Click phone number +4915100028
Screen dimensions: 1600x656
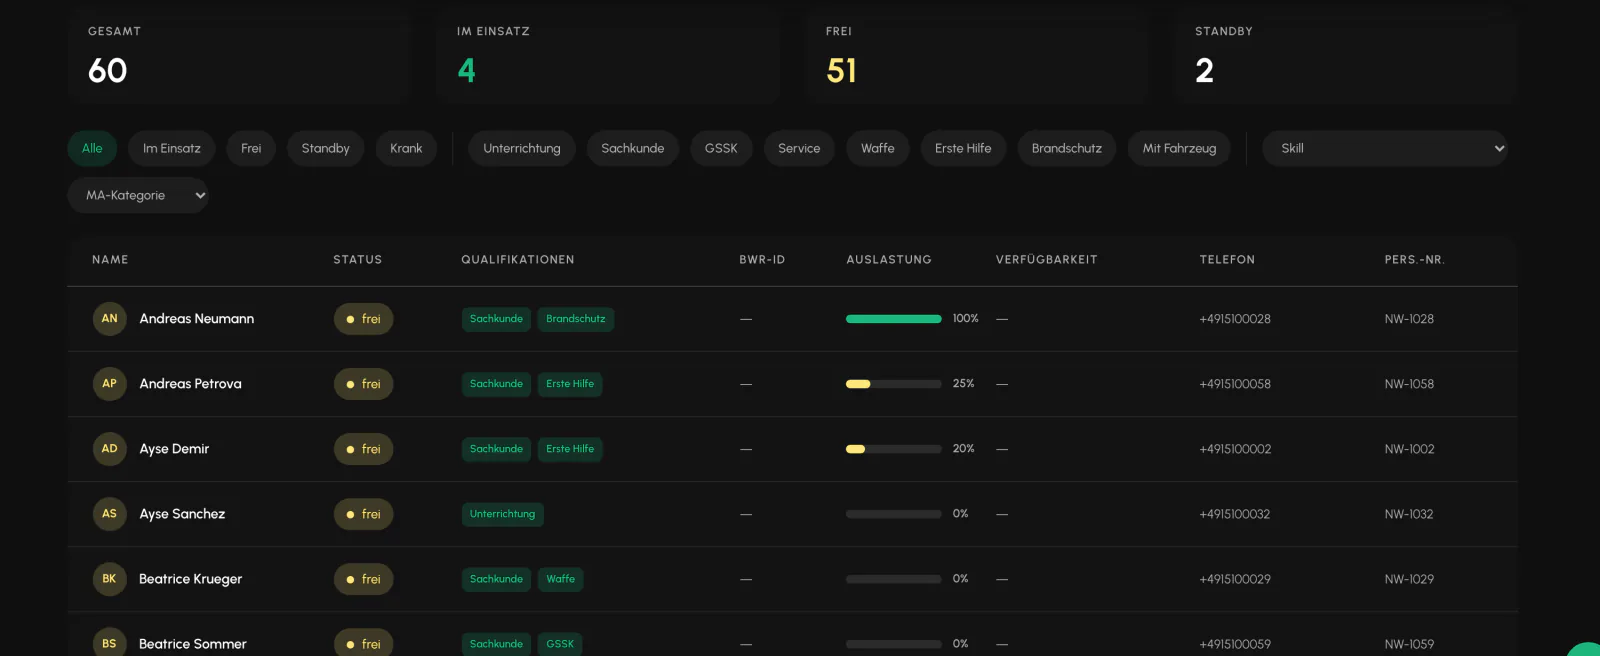(1235, 319)
